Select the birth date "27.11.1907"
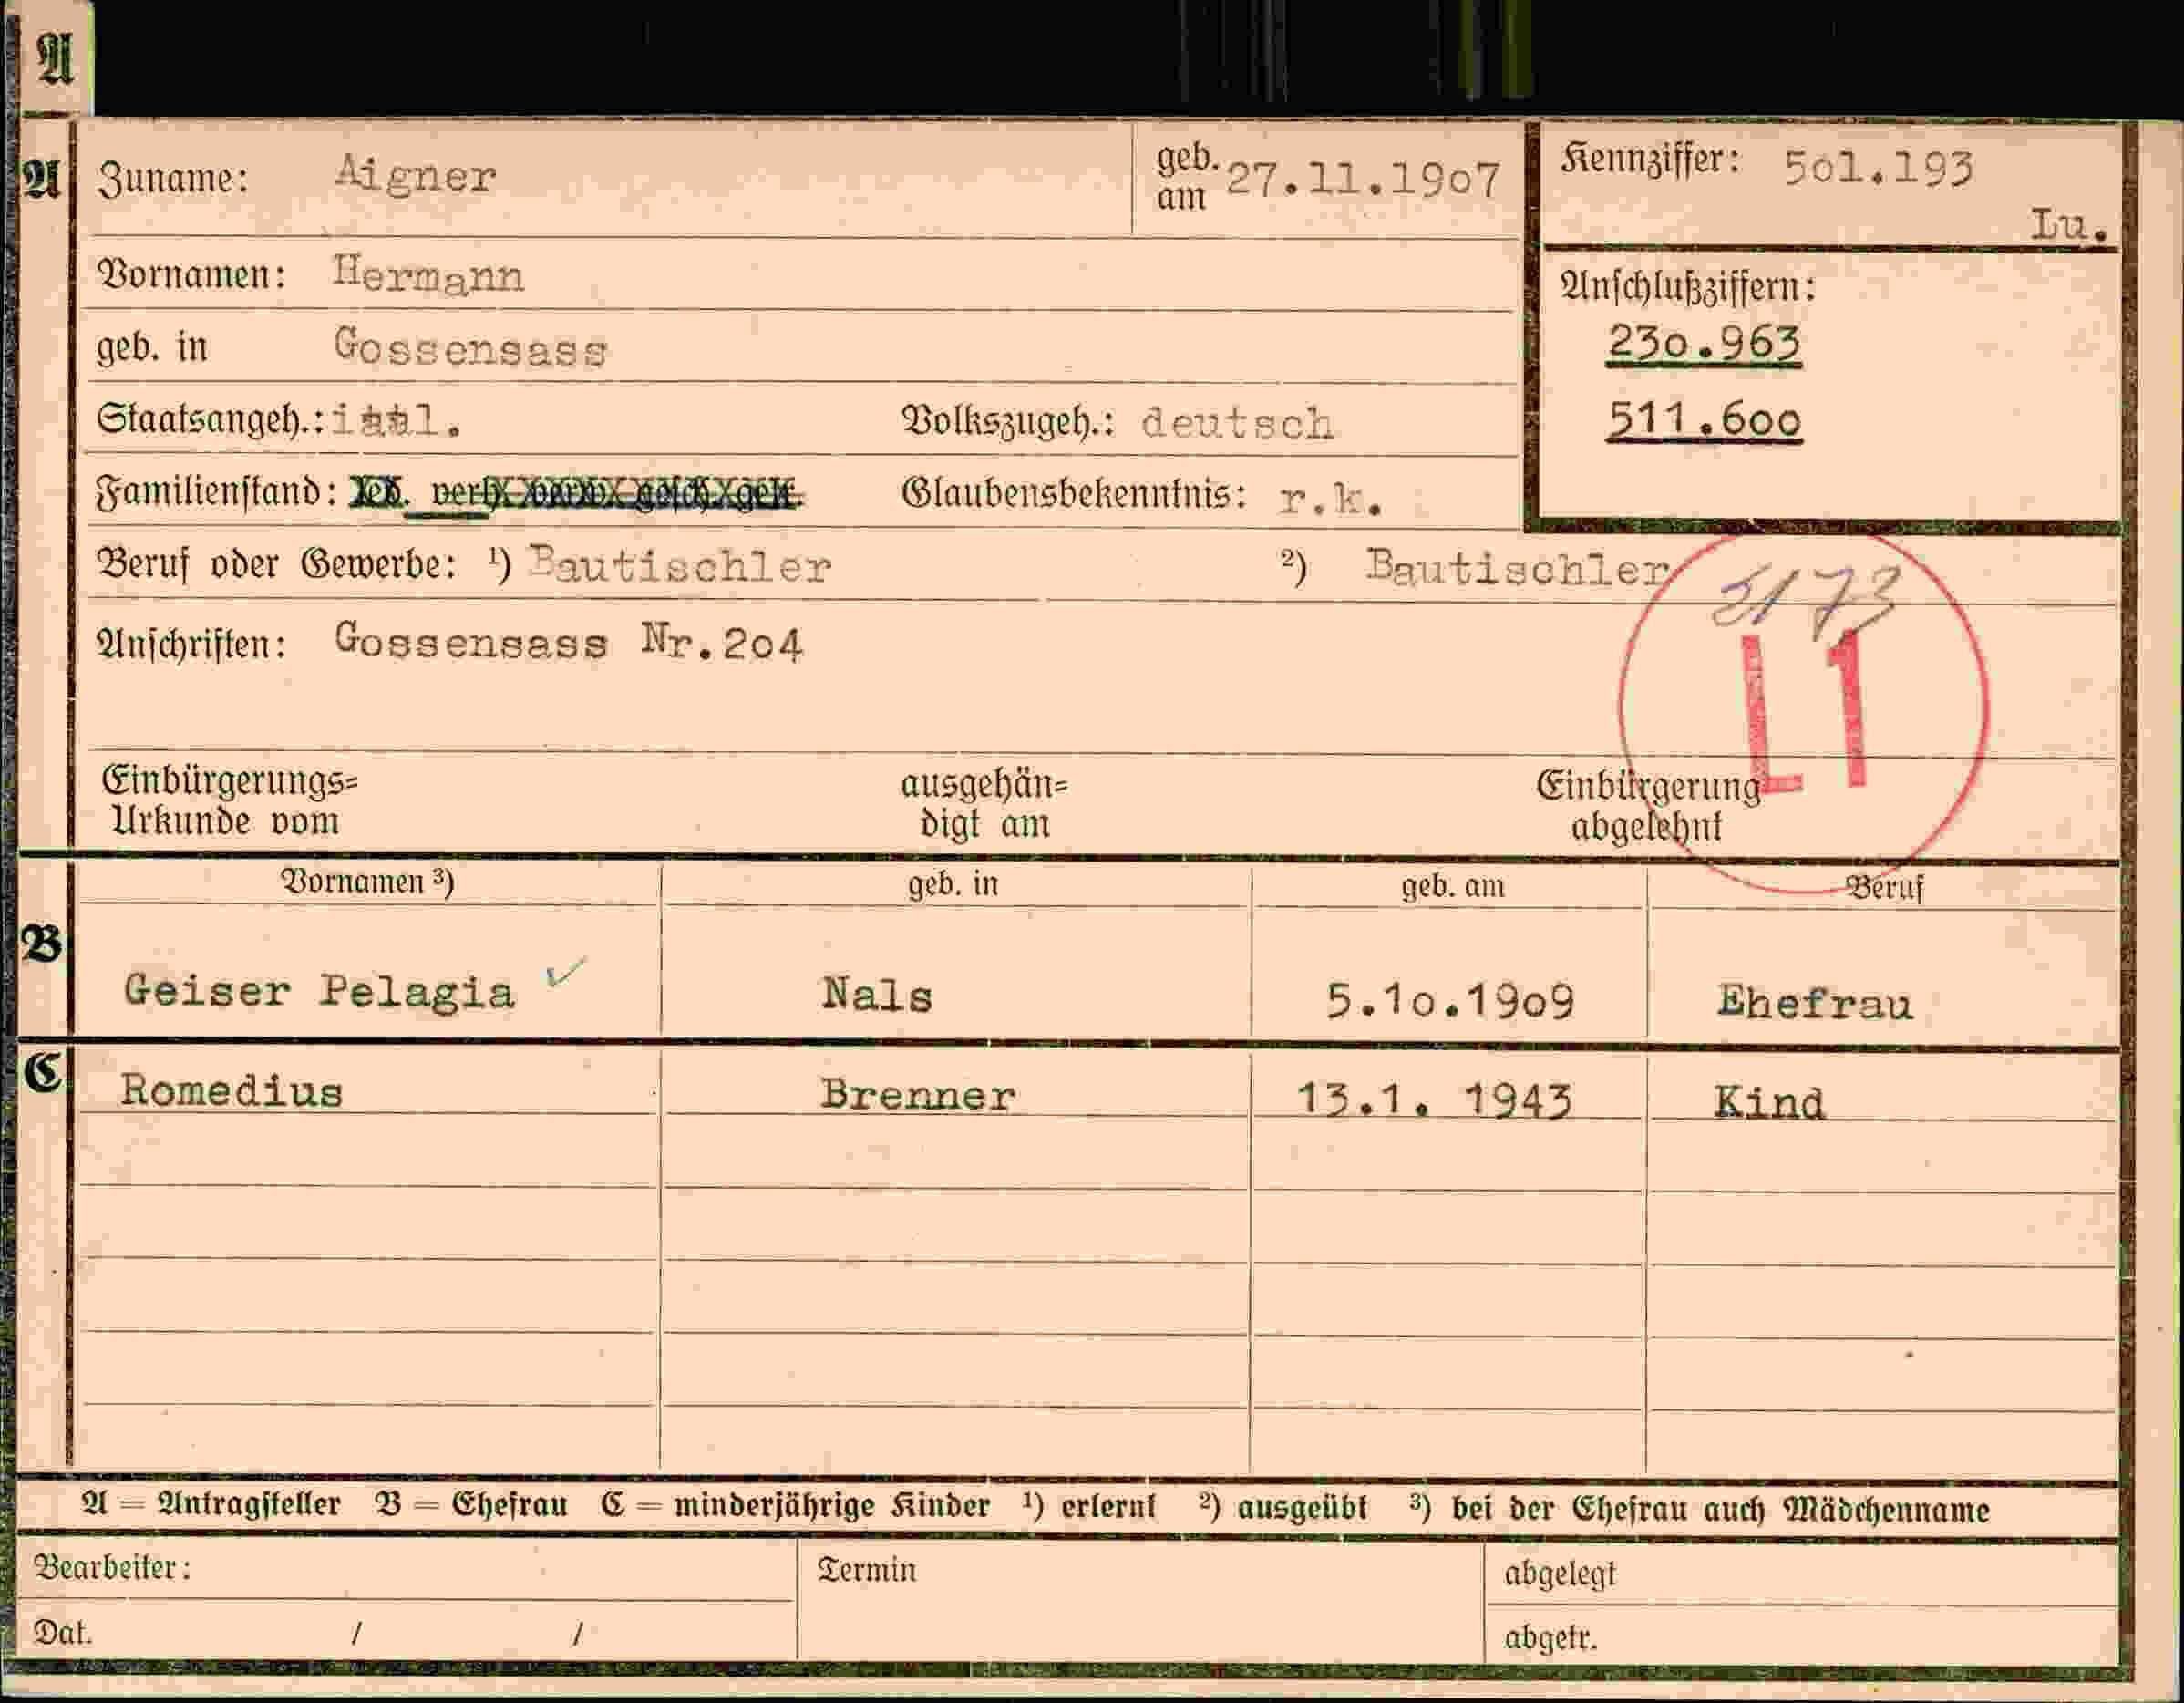The height and width of the screenshot is (1703, 2184). point(1362,180)
